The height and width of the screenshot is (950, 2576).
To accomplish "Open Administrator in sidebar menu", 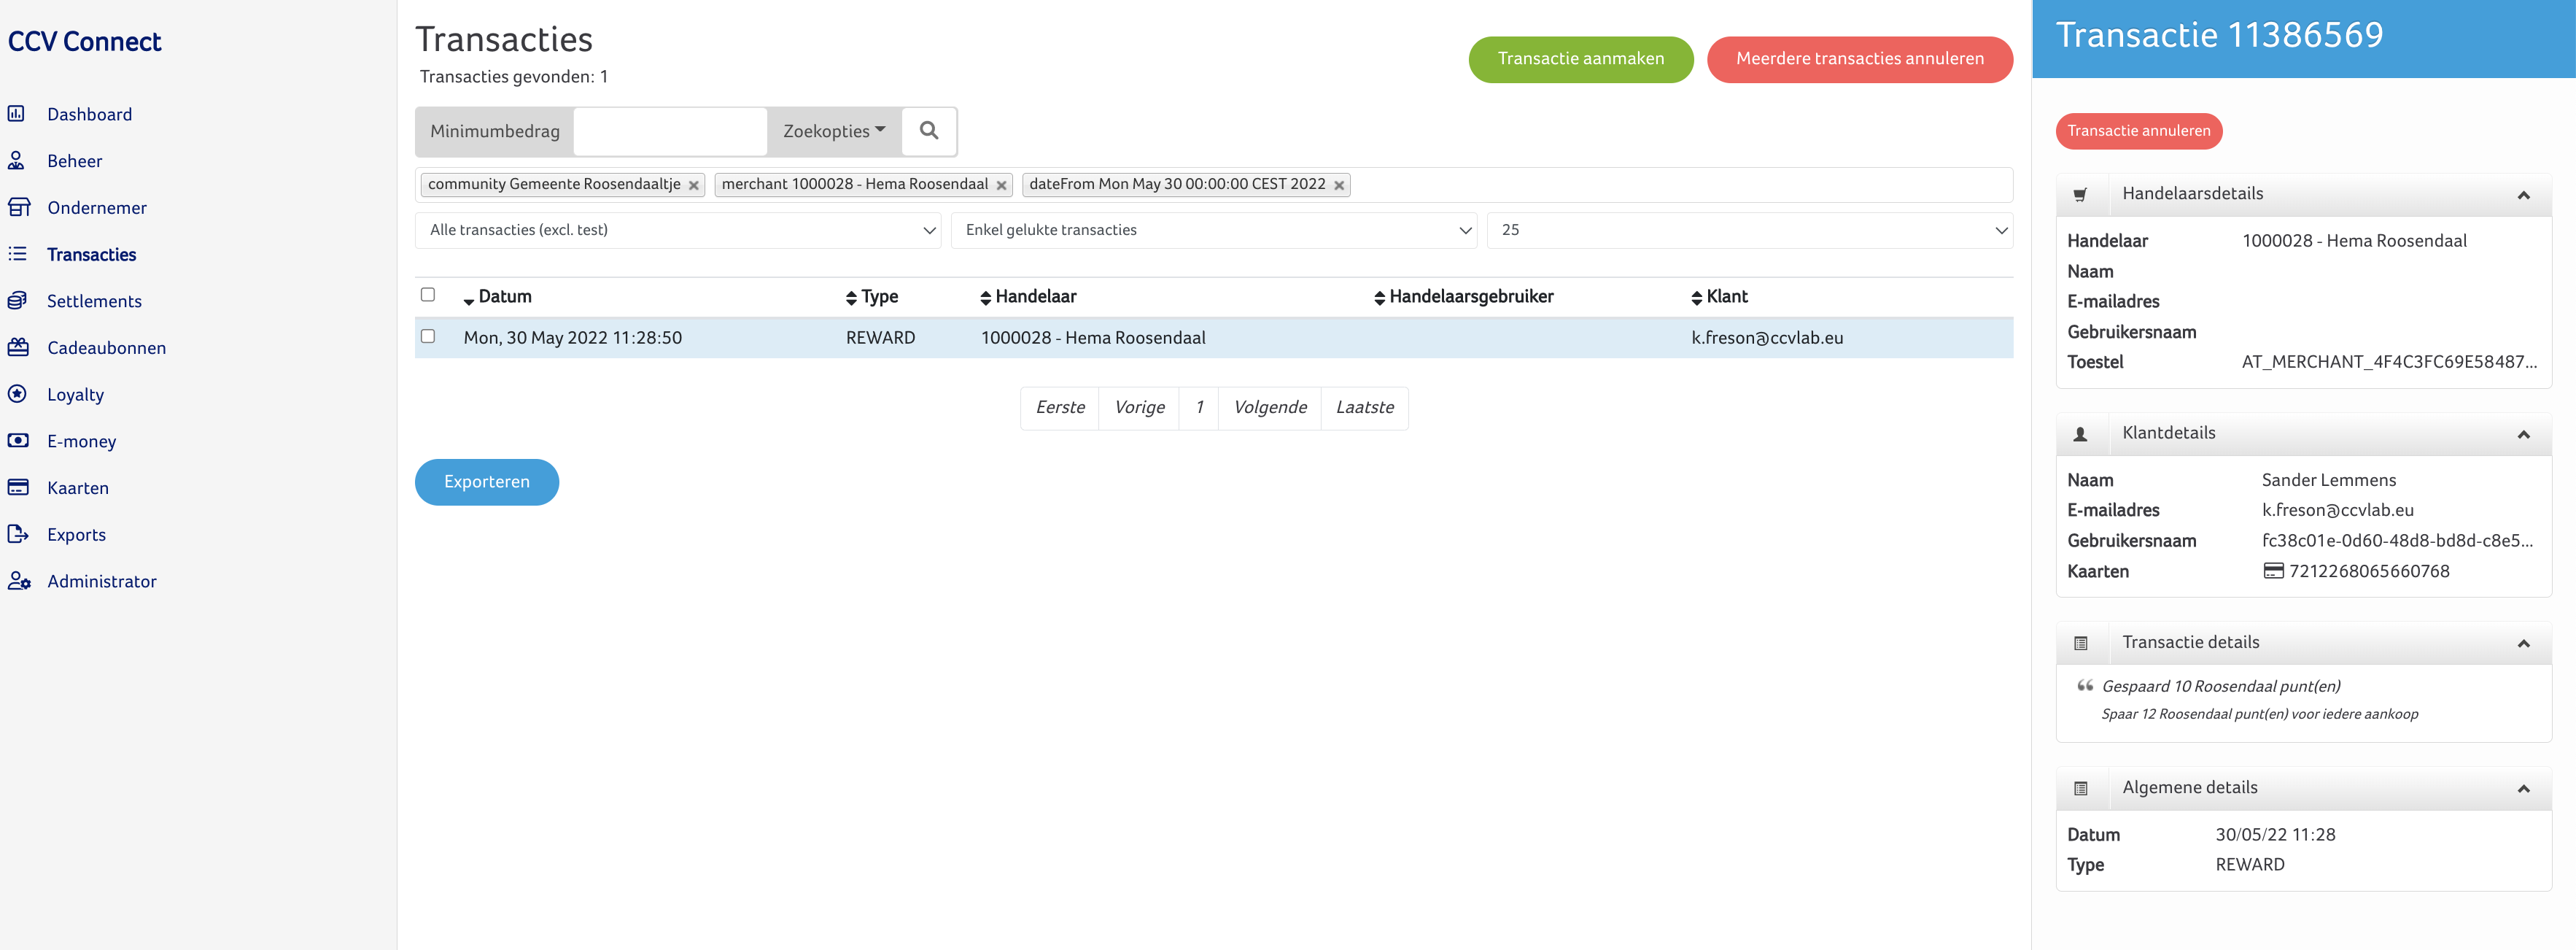I will [101, 582].
